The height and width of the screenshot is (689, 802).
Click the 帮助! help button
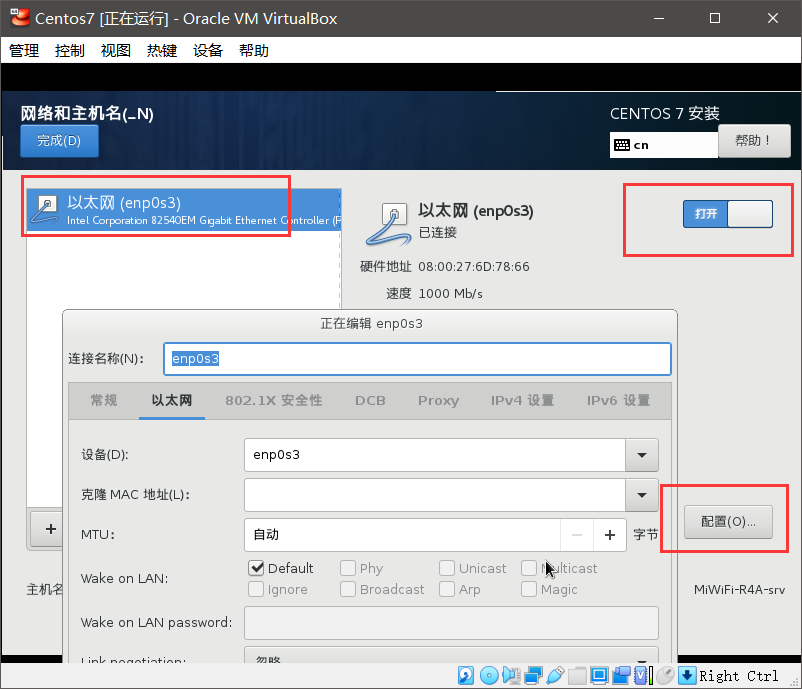point(754,141)
